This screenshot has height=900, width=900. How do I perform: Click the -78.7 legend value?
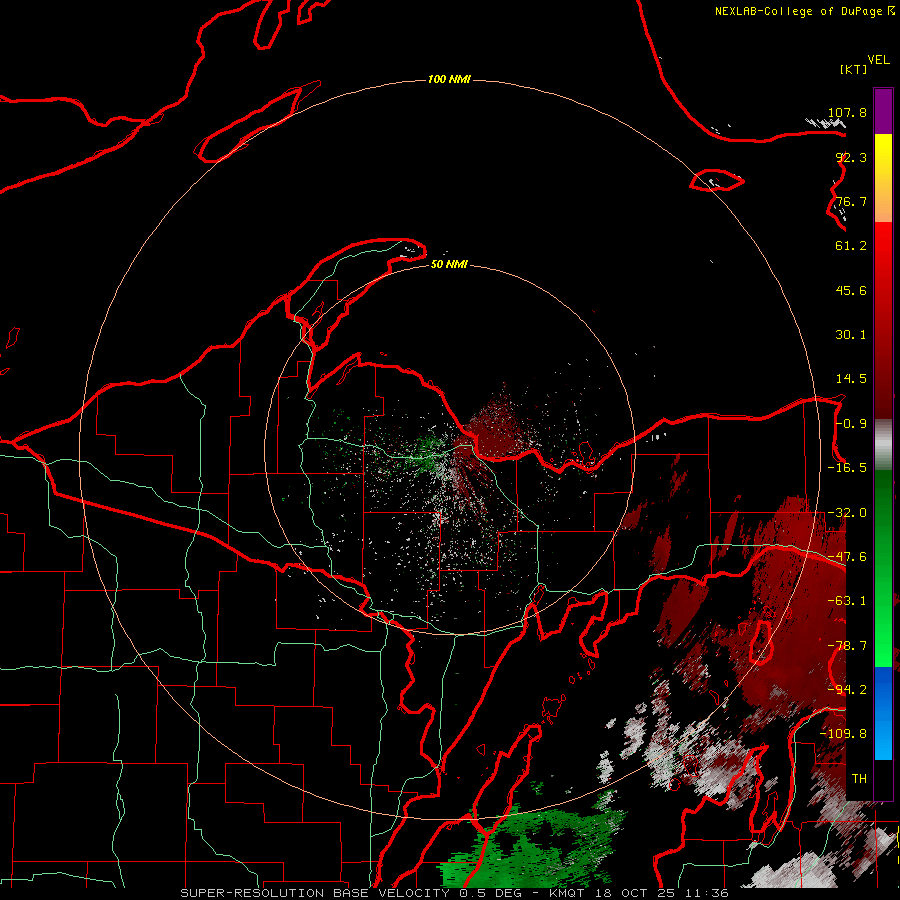tap(847, 646)
